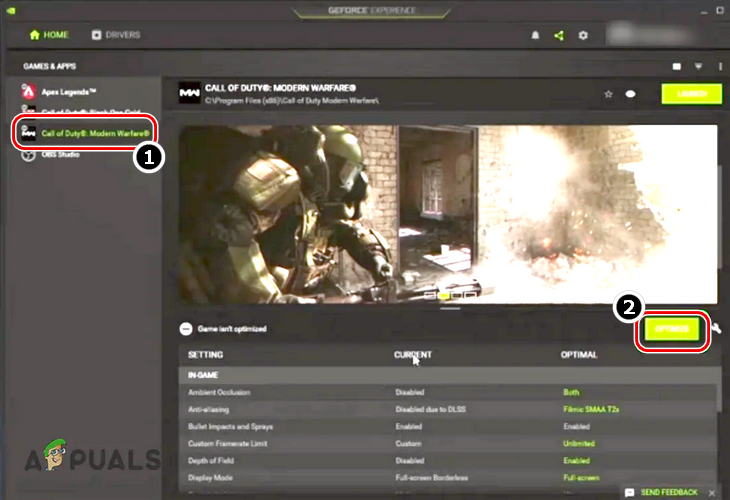This screenshot has height=500, width=730.
Task: Click 'Bullet Impacts and Sprays' setting
Action: (x=230, y=426)
